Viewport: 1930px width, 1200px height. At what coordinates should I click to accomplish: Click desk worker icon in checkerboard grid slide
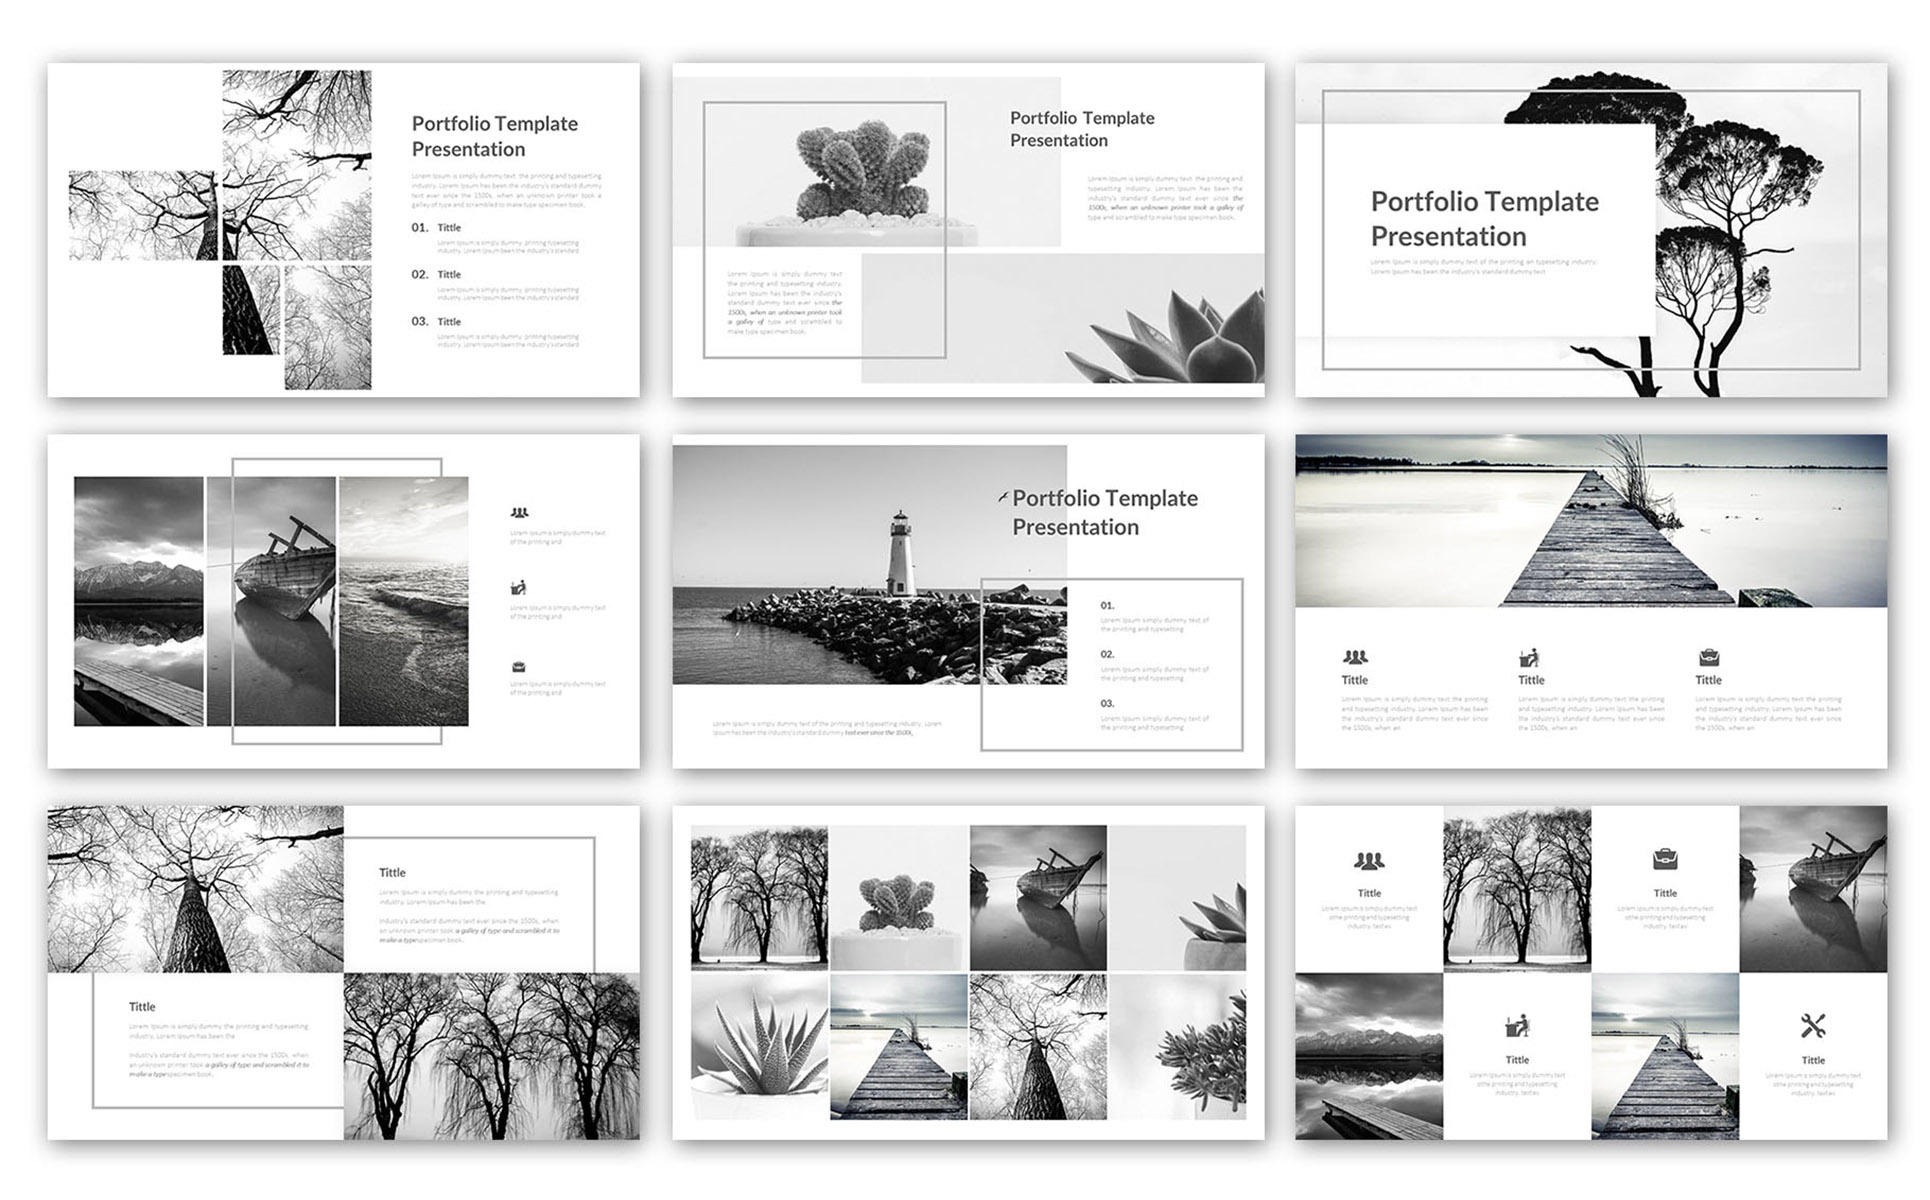pos(1517,1026)
